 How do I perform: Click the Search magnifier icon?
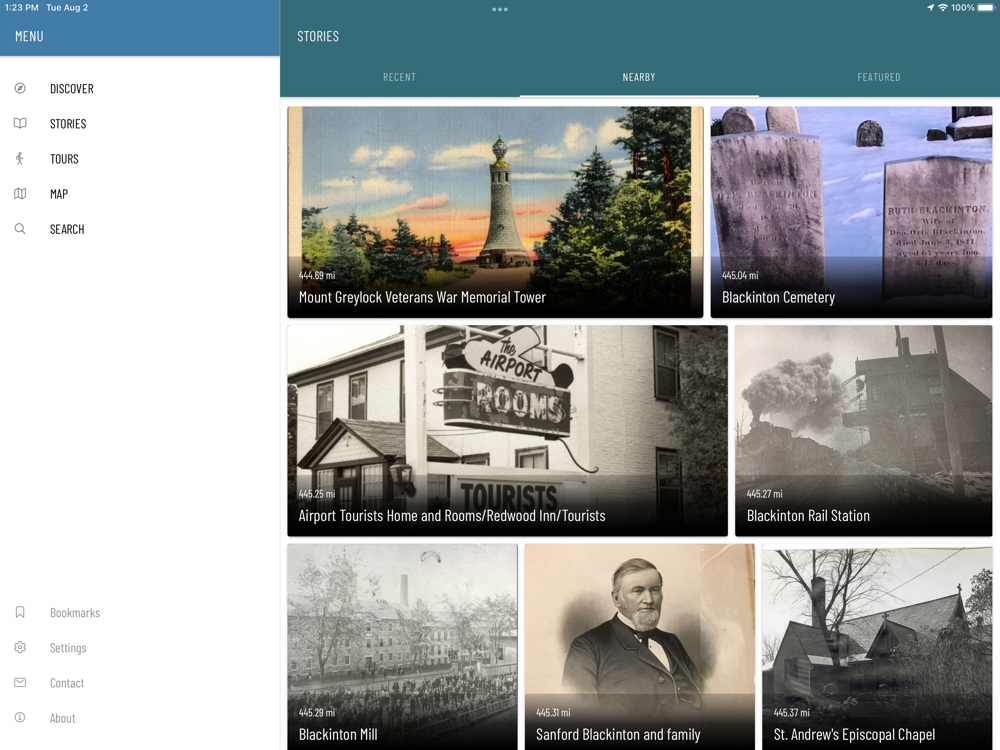pyautogui.click(x=20, y=229)
